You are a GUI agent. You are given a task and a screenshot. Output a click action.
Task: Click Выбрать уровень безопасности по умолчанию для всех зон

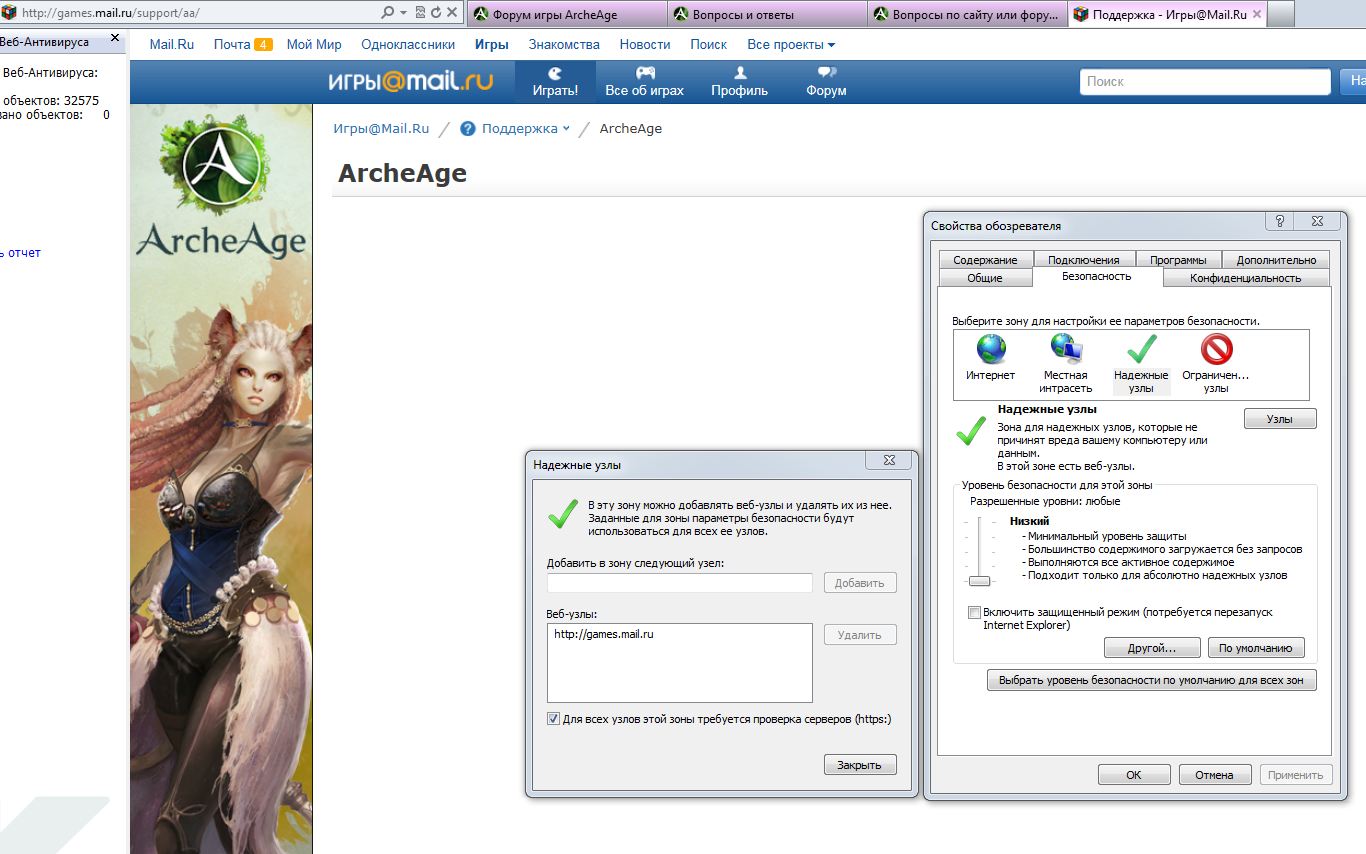tap(1152, 681)
